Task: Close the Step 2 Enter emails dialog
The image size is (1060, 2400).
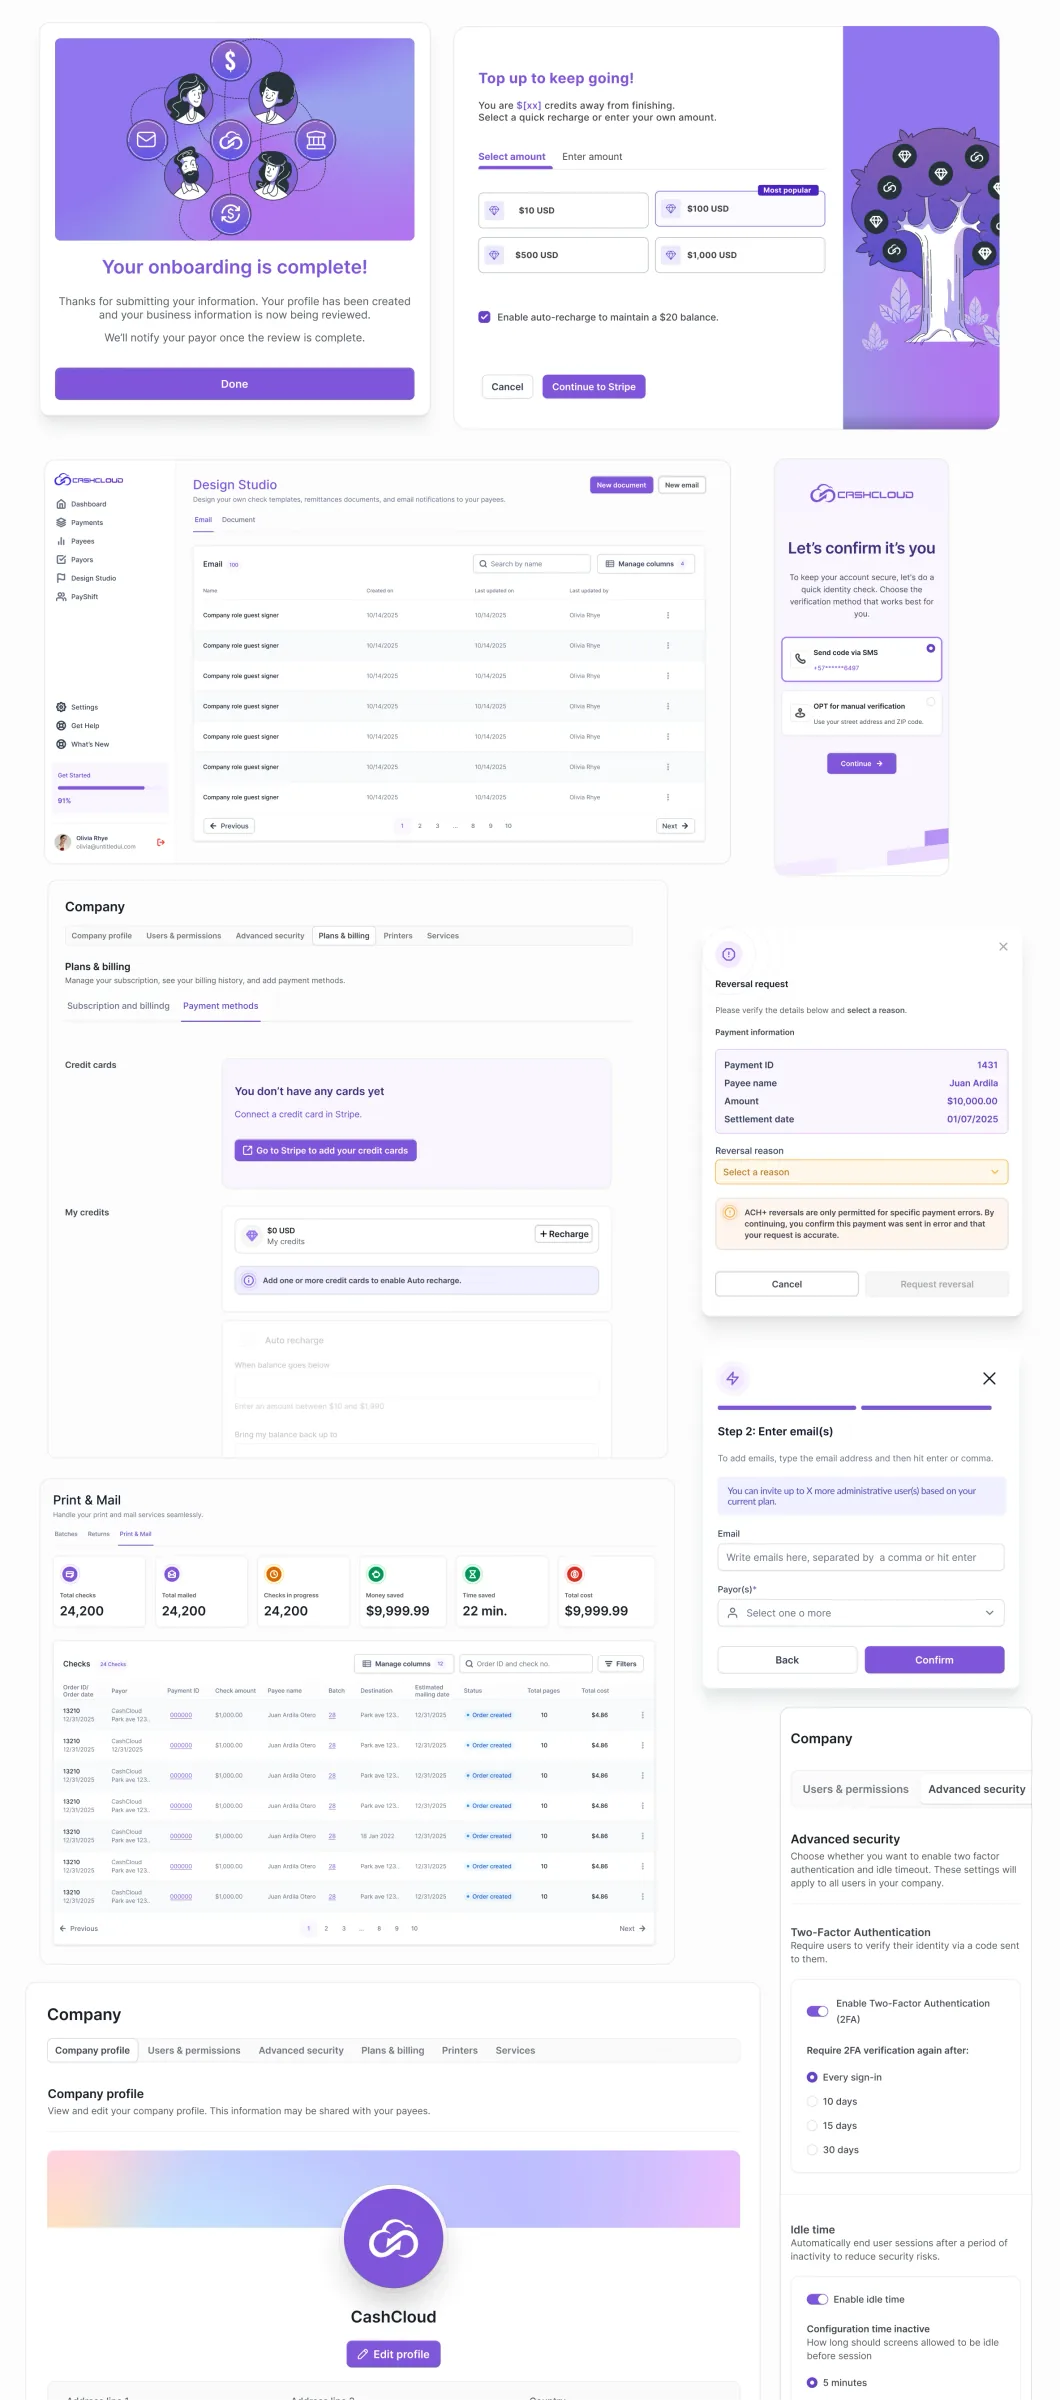Action: tap(989, 1378)
